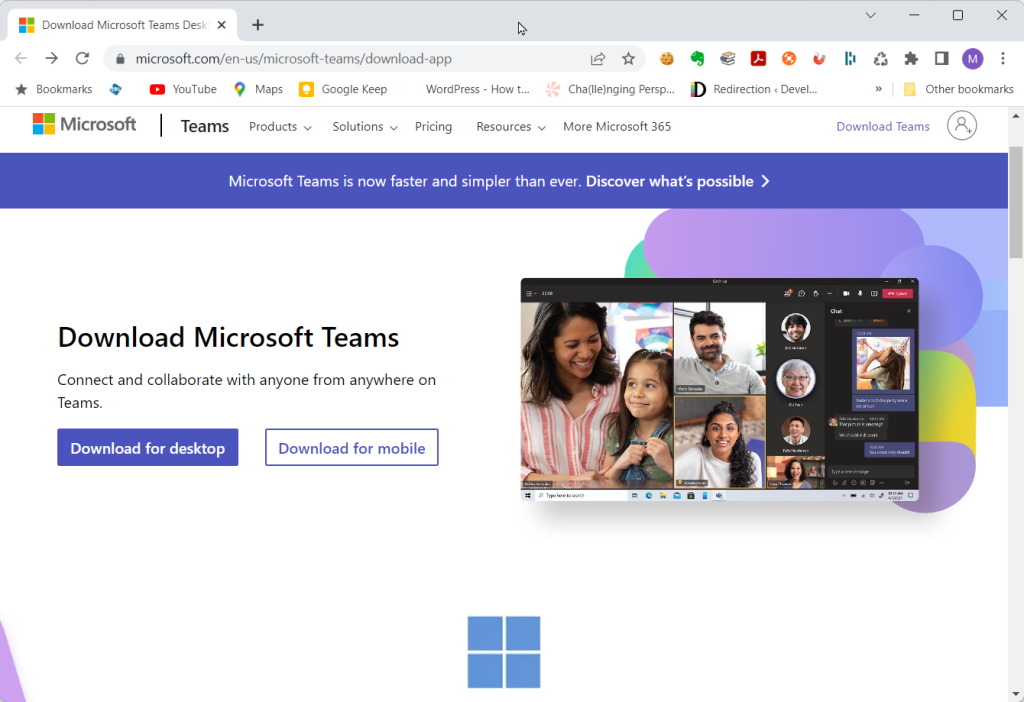Click the Download for mobile button
Image resolution: width=1024 pixels, height=702 pixels.
[x=351, y=447]
